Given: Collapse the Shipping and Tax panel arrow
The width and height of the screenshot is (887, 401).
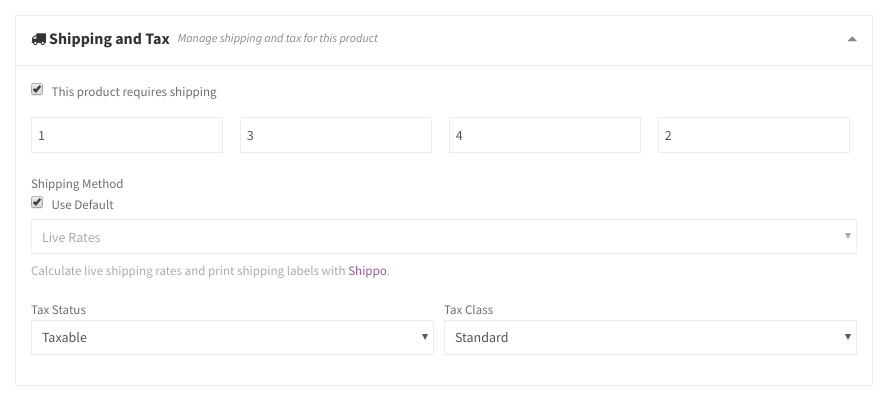Looking at the screenshot, I should click(851, 39).
